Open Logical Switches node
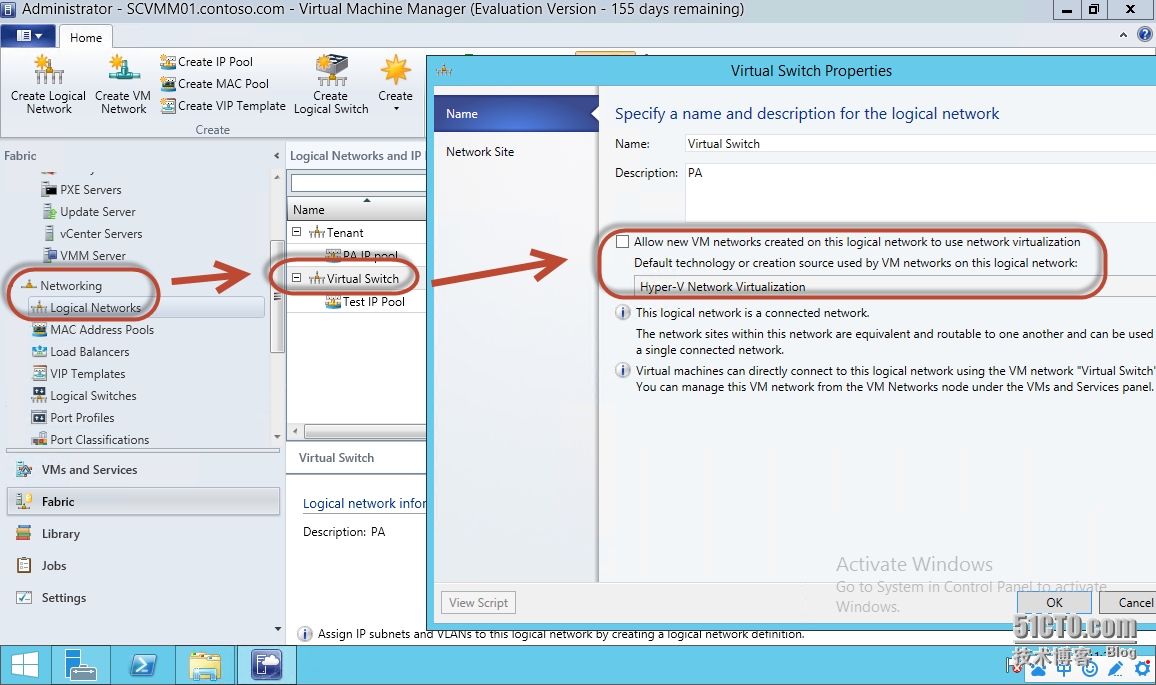1156x685 pixels. point(93,396)
